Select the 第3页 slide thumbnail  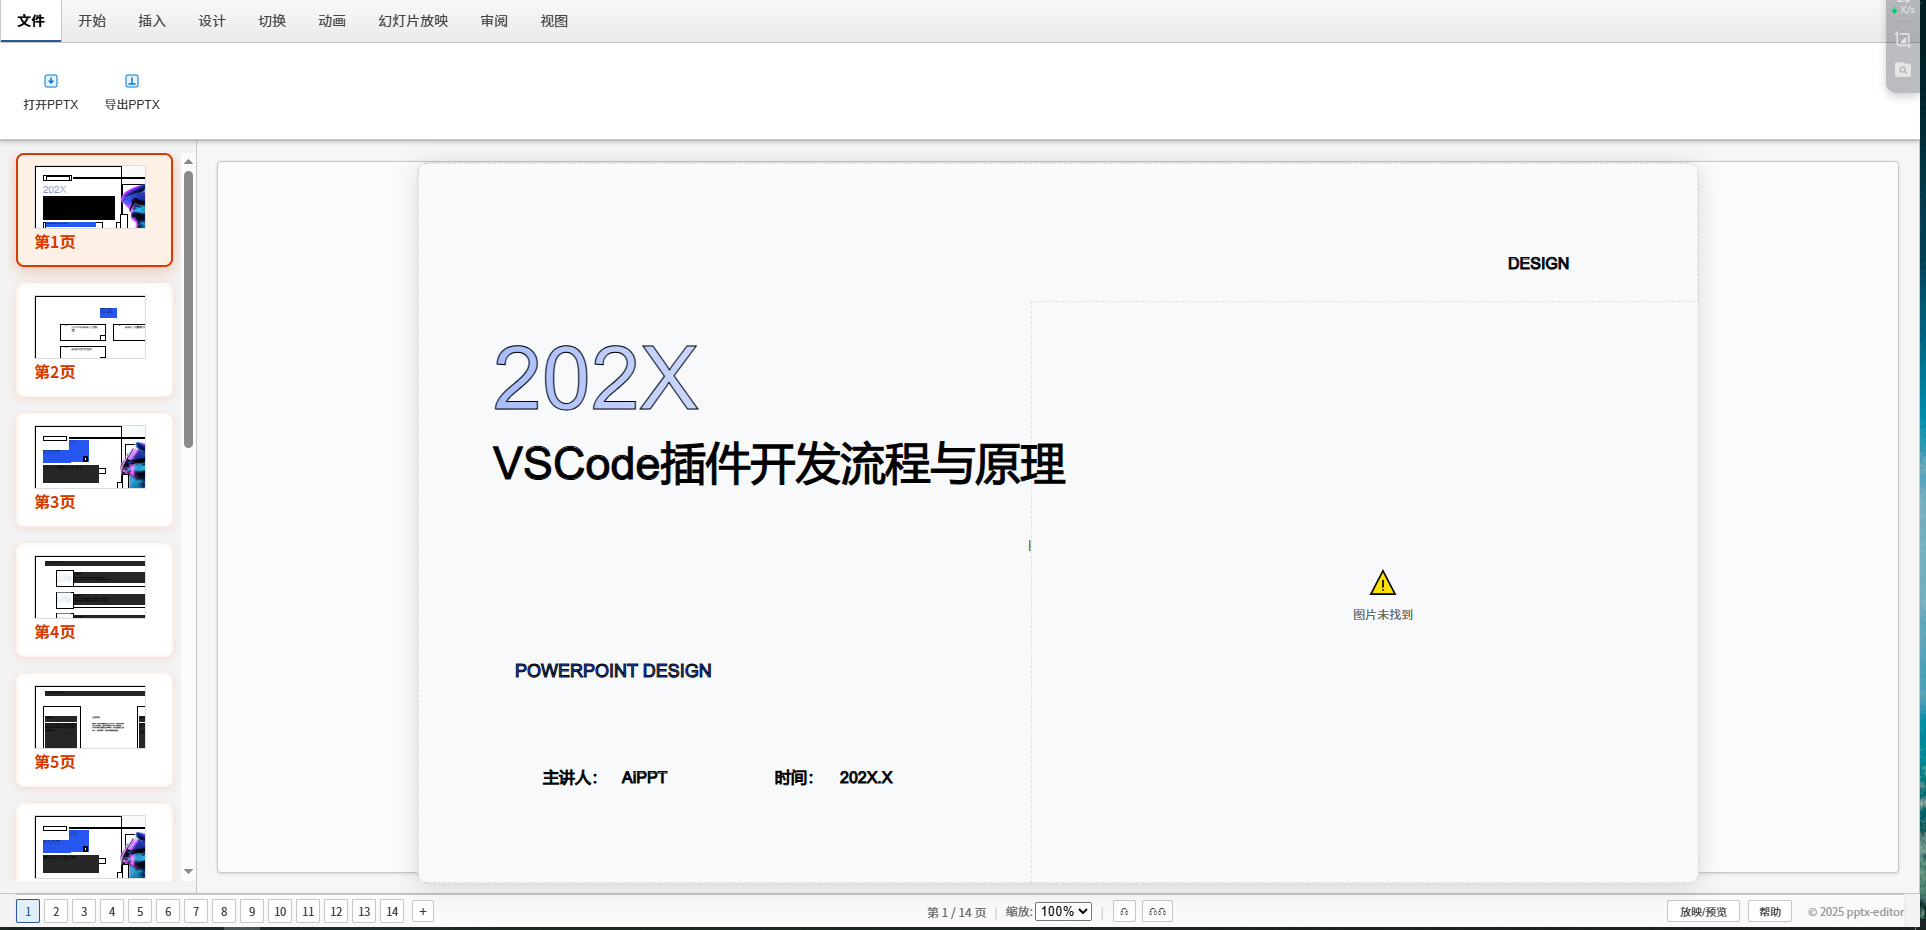click(x=94, y=470)
